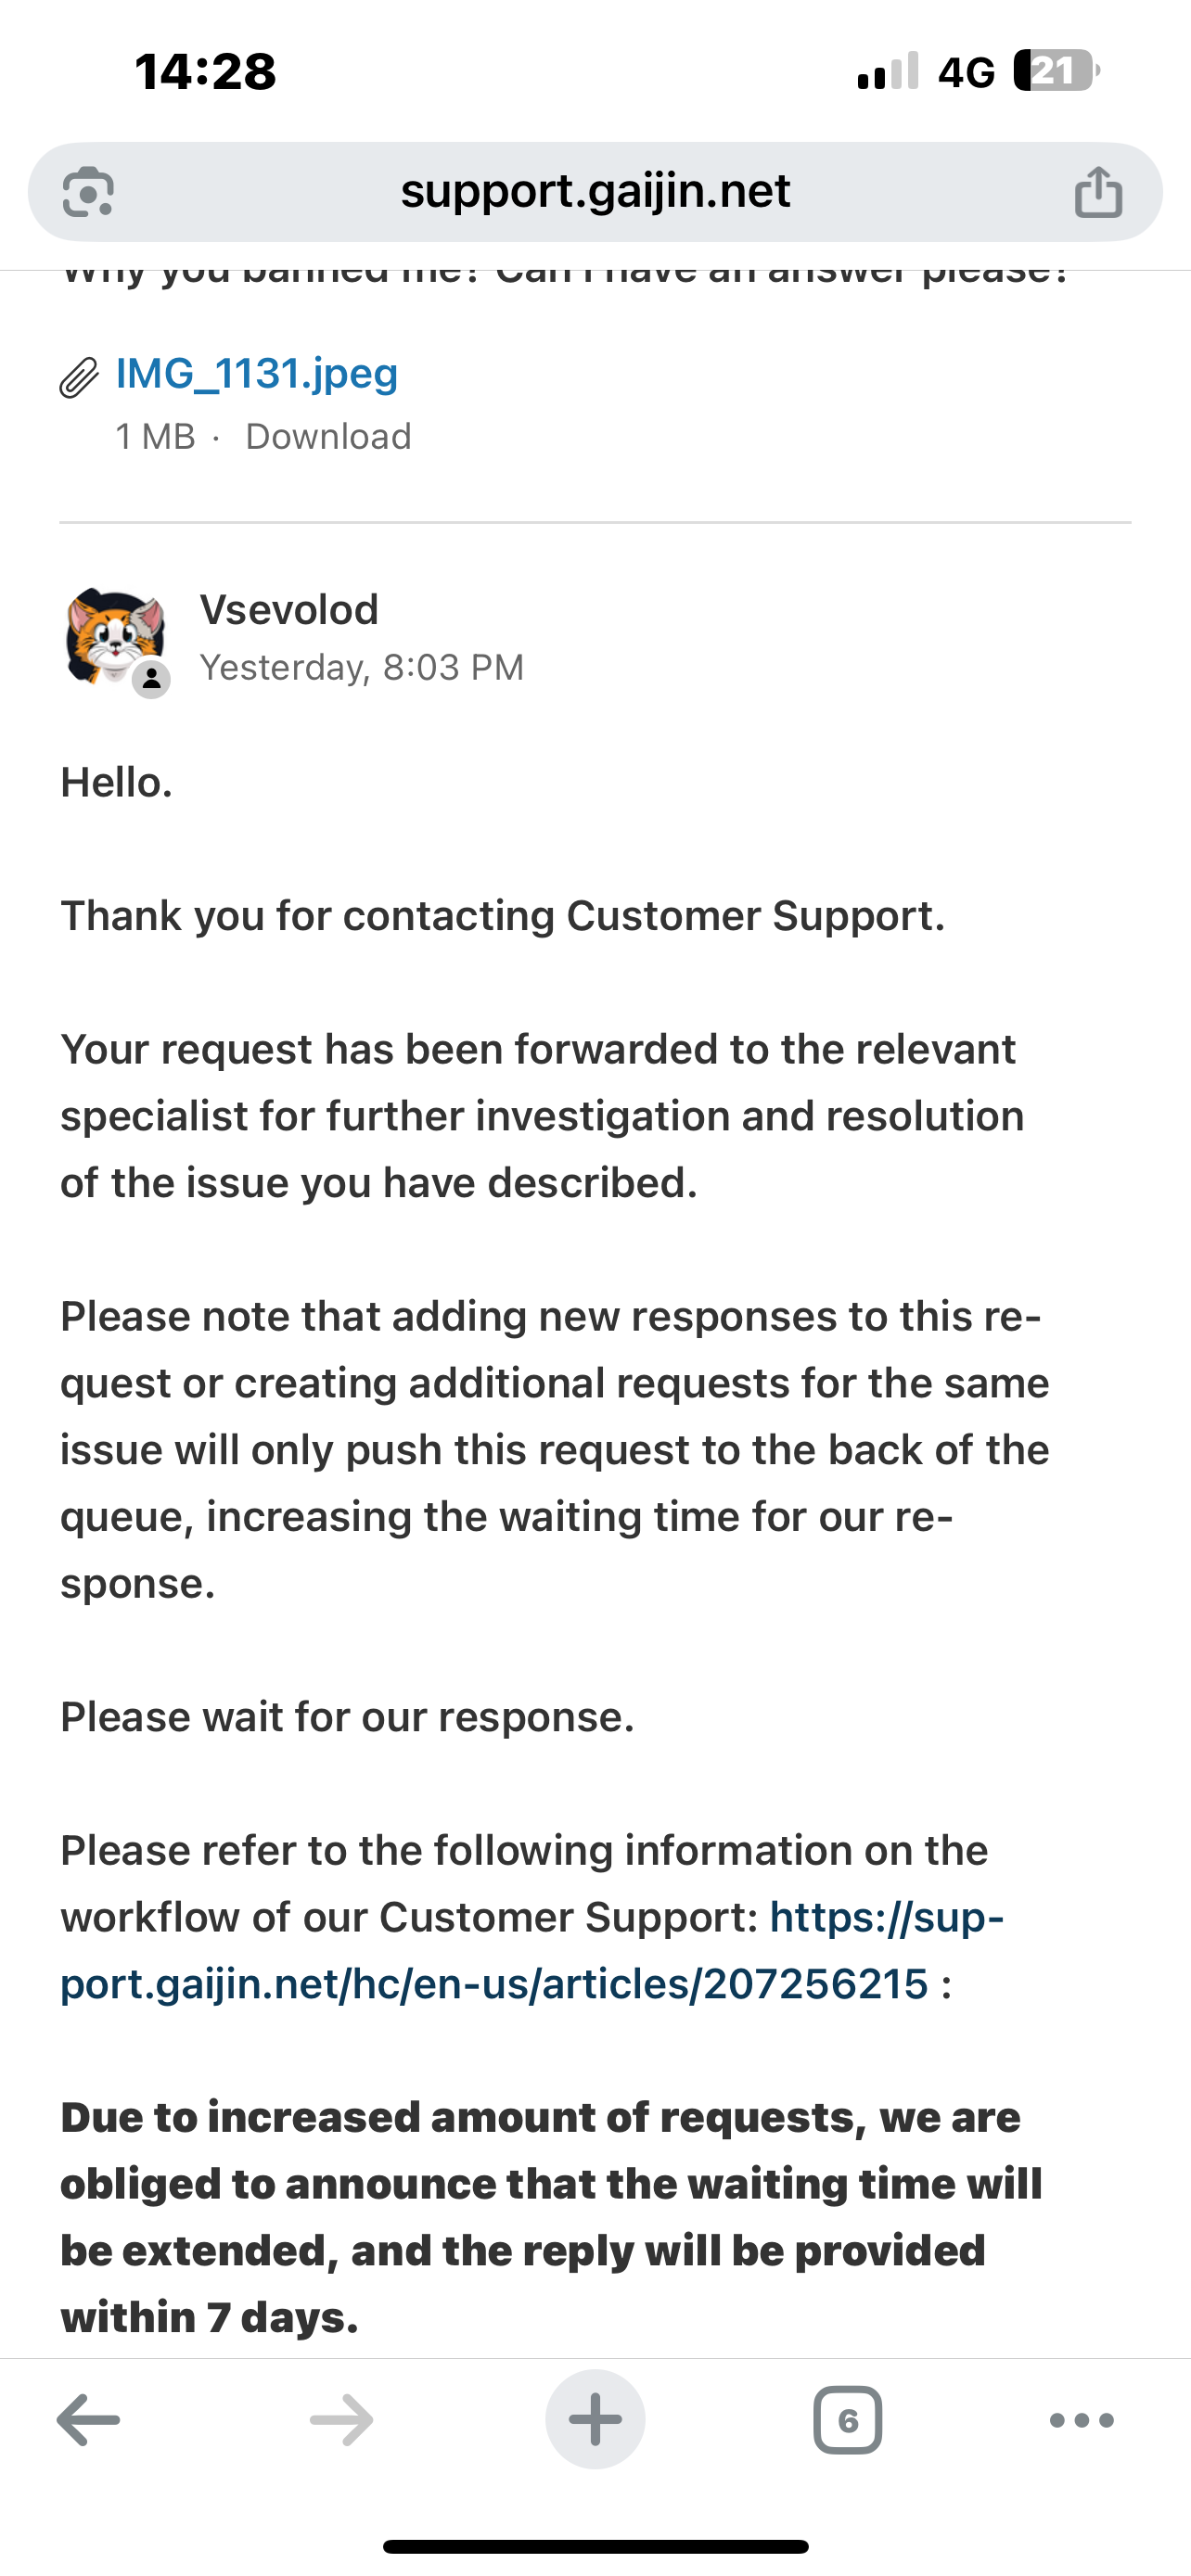The image size is (1191, 2576).
Task: Tap the battery indicator in status bar
Action: [x=1057, y=71]
